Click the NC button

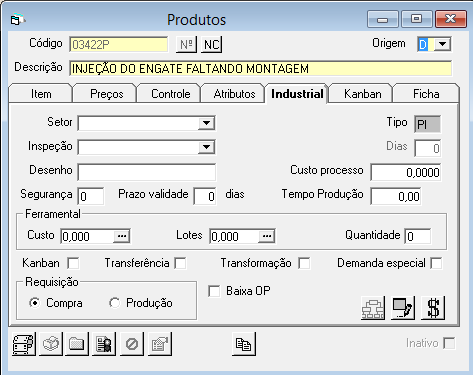point(212,44)
